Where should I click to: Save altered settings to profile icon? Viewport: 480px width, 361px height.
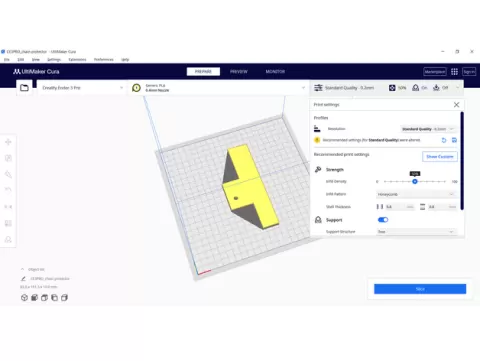454,140
